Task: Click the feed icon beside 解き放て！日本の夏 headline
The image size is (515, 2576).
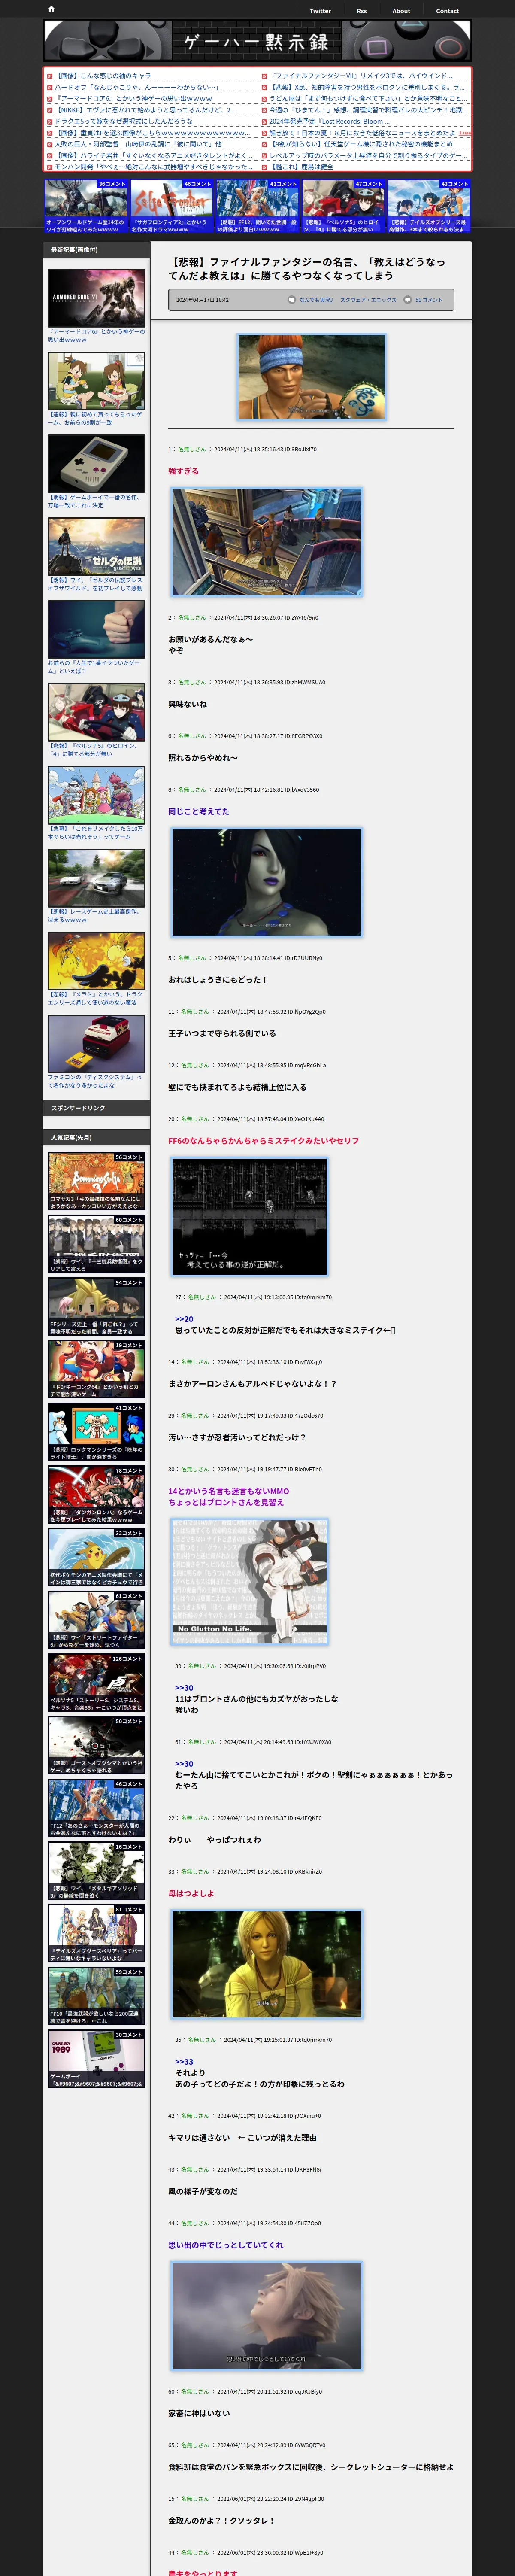Action: (265, 133)
